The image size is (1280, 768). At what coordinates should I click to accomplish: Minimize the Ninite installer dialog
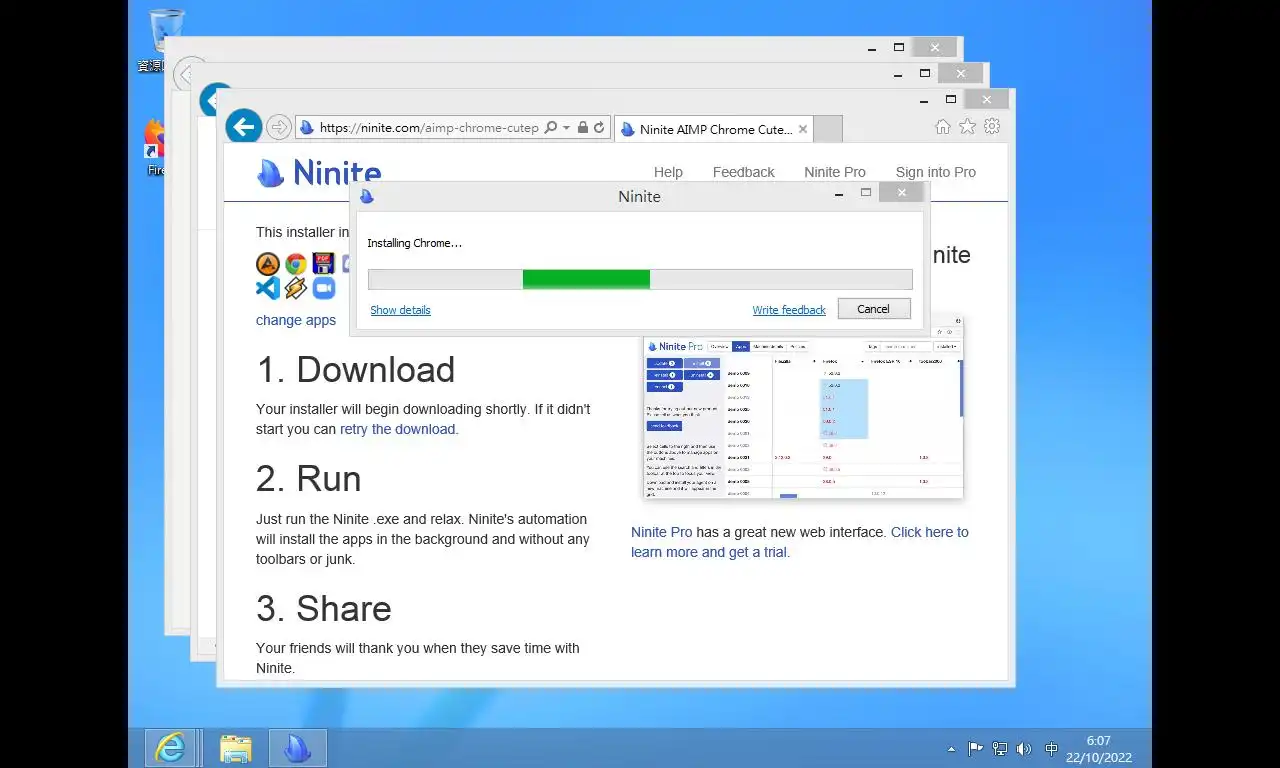pyautogui.click(x=839, y=193)
